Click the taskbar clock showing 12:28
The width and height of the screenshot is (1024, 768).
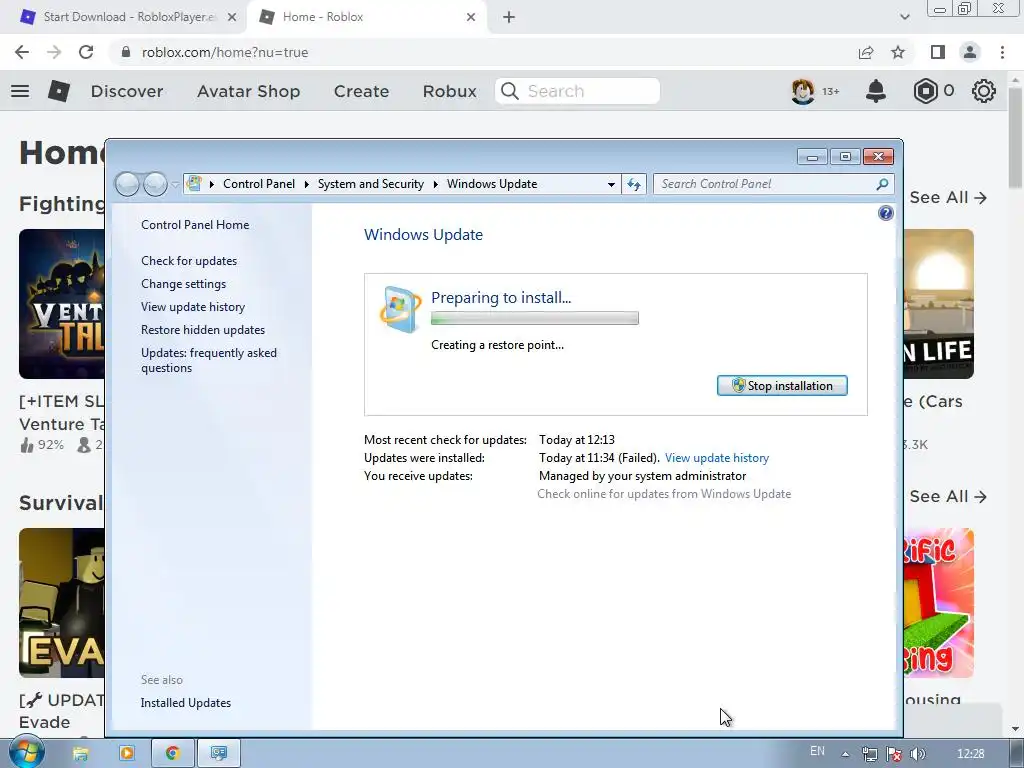coord(970,754)
